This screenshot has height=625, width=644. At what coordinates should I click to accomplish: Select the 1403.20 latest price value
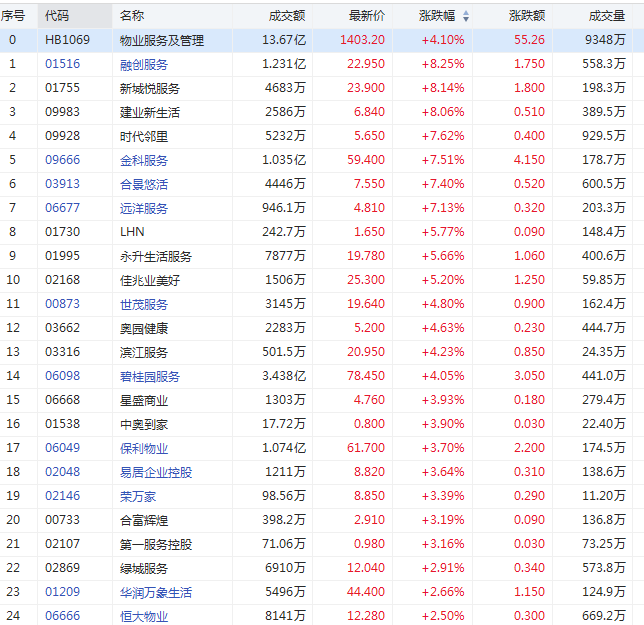pyautogui.click(x=363, y=40)
